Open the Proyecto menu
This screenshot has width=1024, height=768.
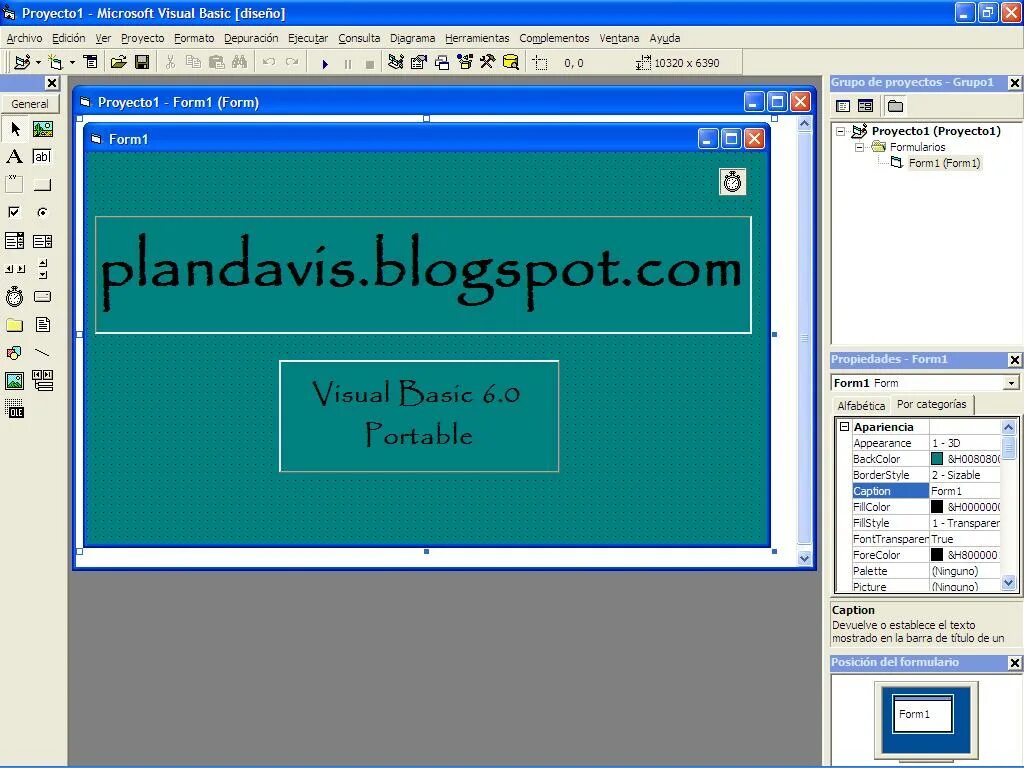(x=142, y=38)
